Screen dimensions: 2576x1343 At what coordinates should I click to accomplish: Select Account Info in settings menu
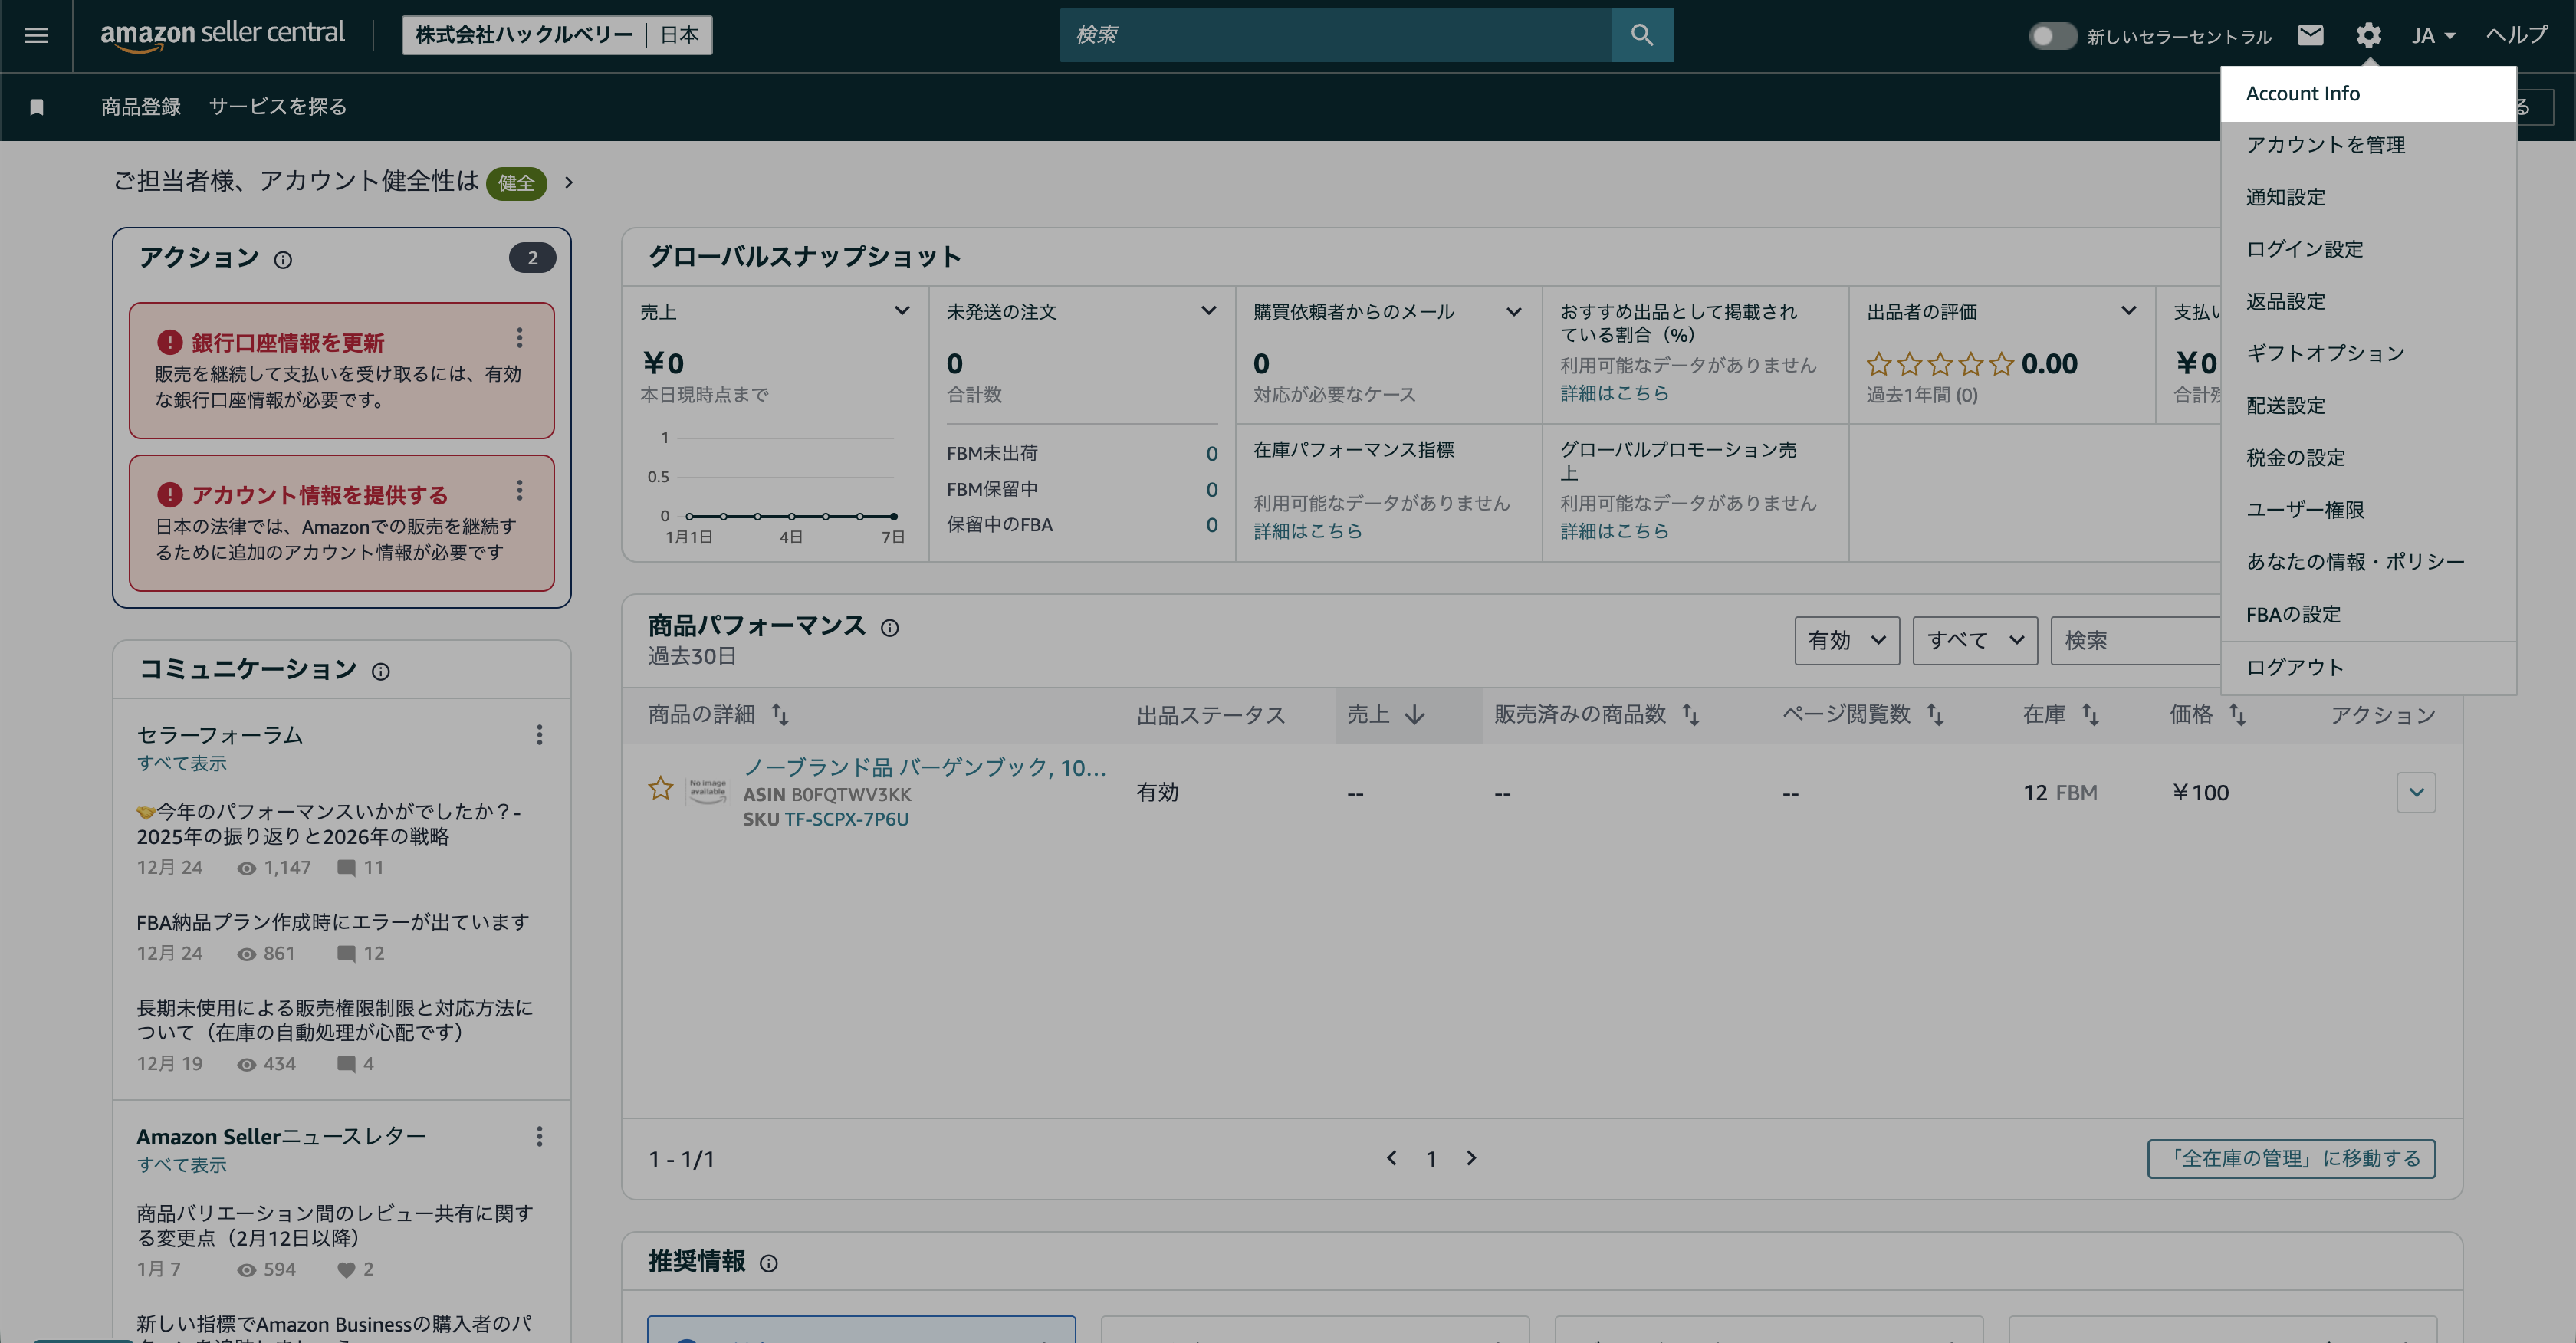[x=2368, y=94]
